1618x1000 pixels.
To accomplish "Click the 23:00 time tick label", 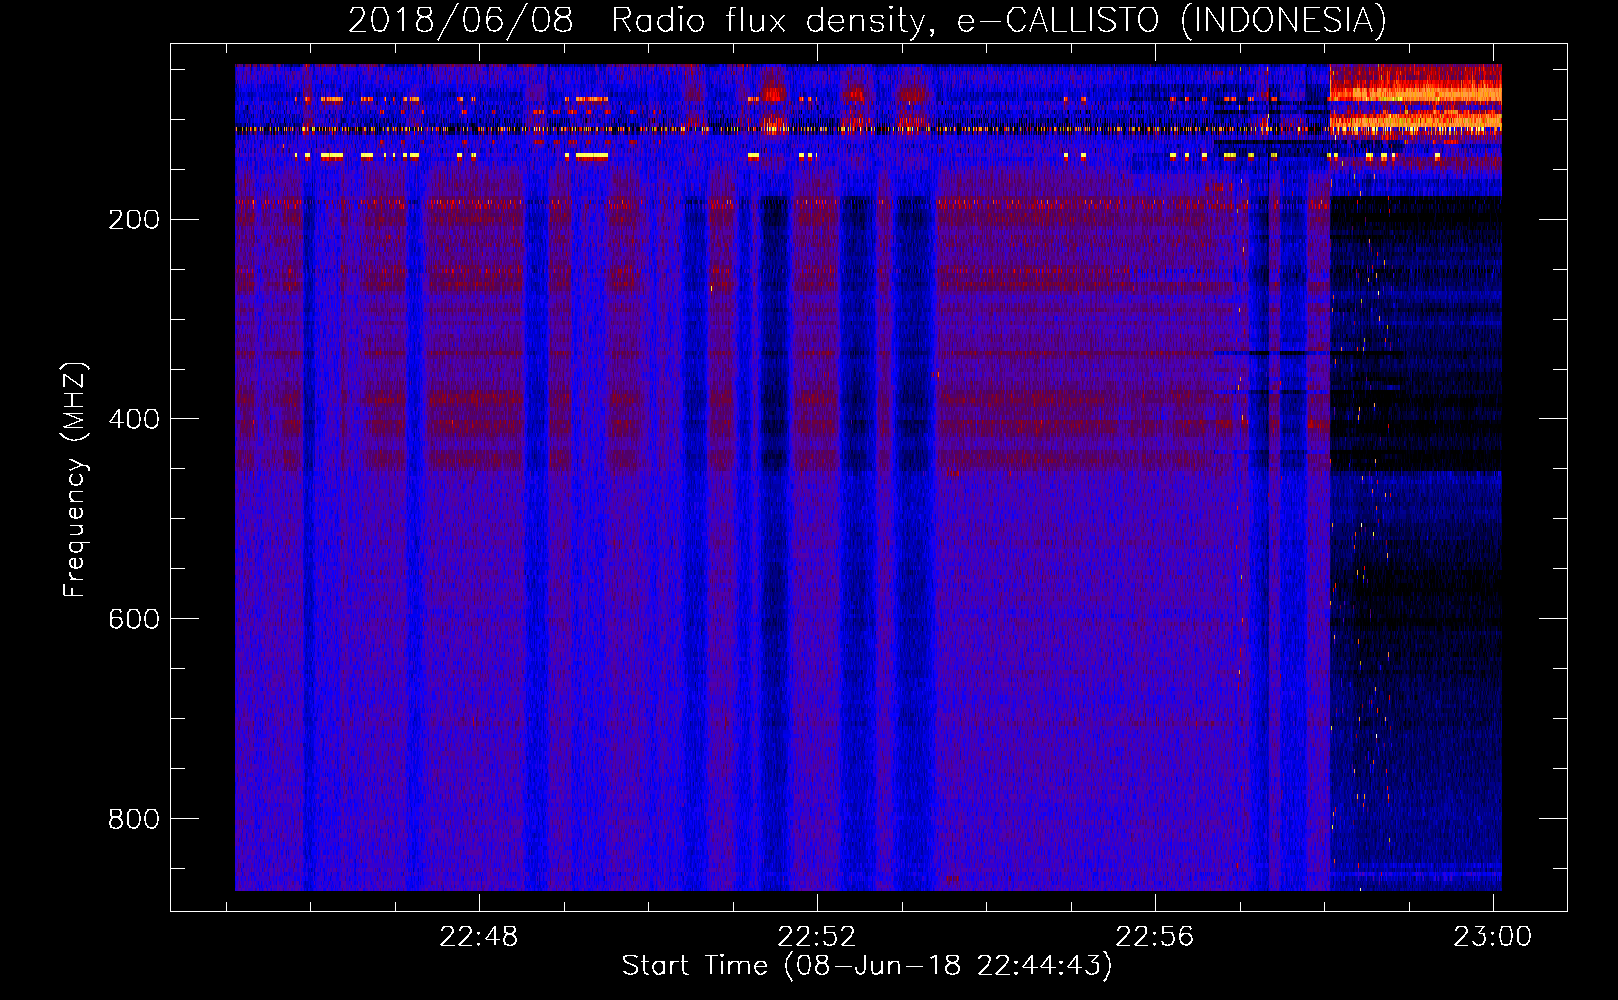I will click(1493, 937).
